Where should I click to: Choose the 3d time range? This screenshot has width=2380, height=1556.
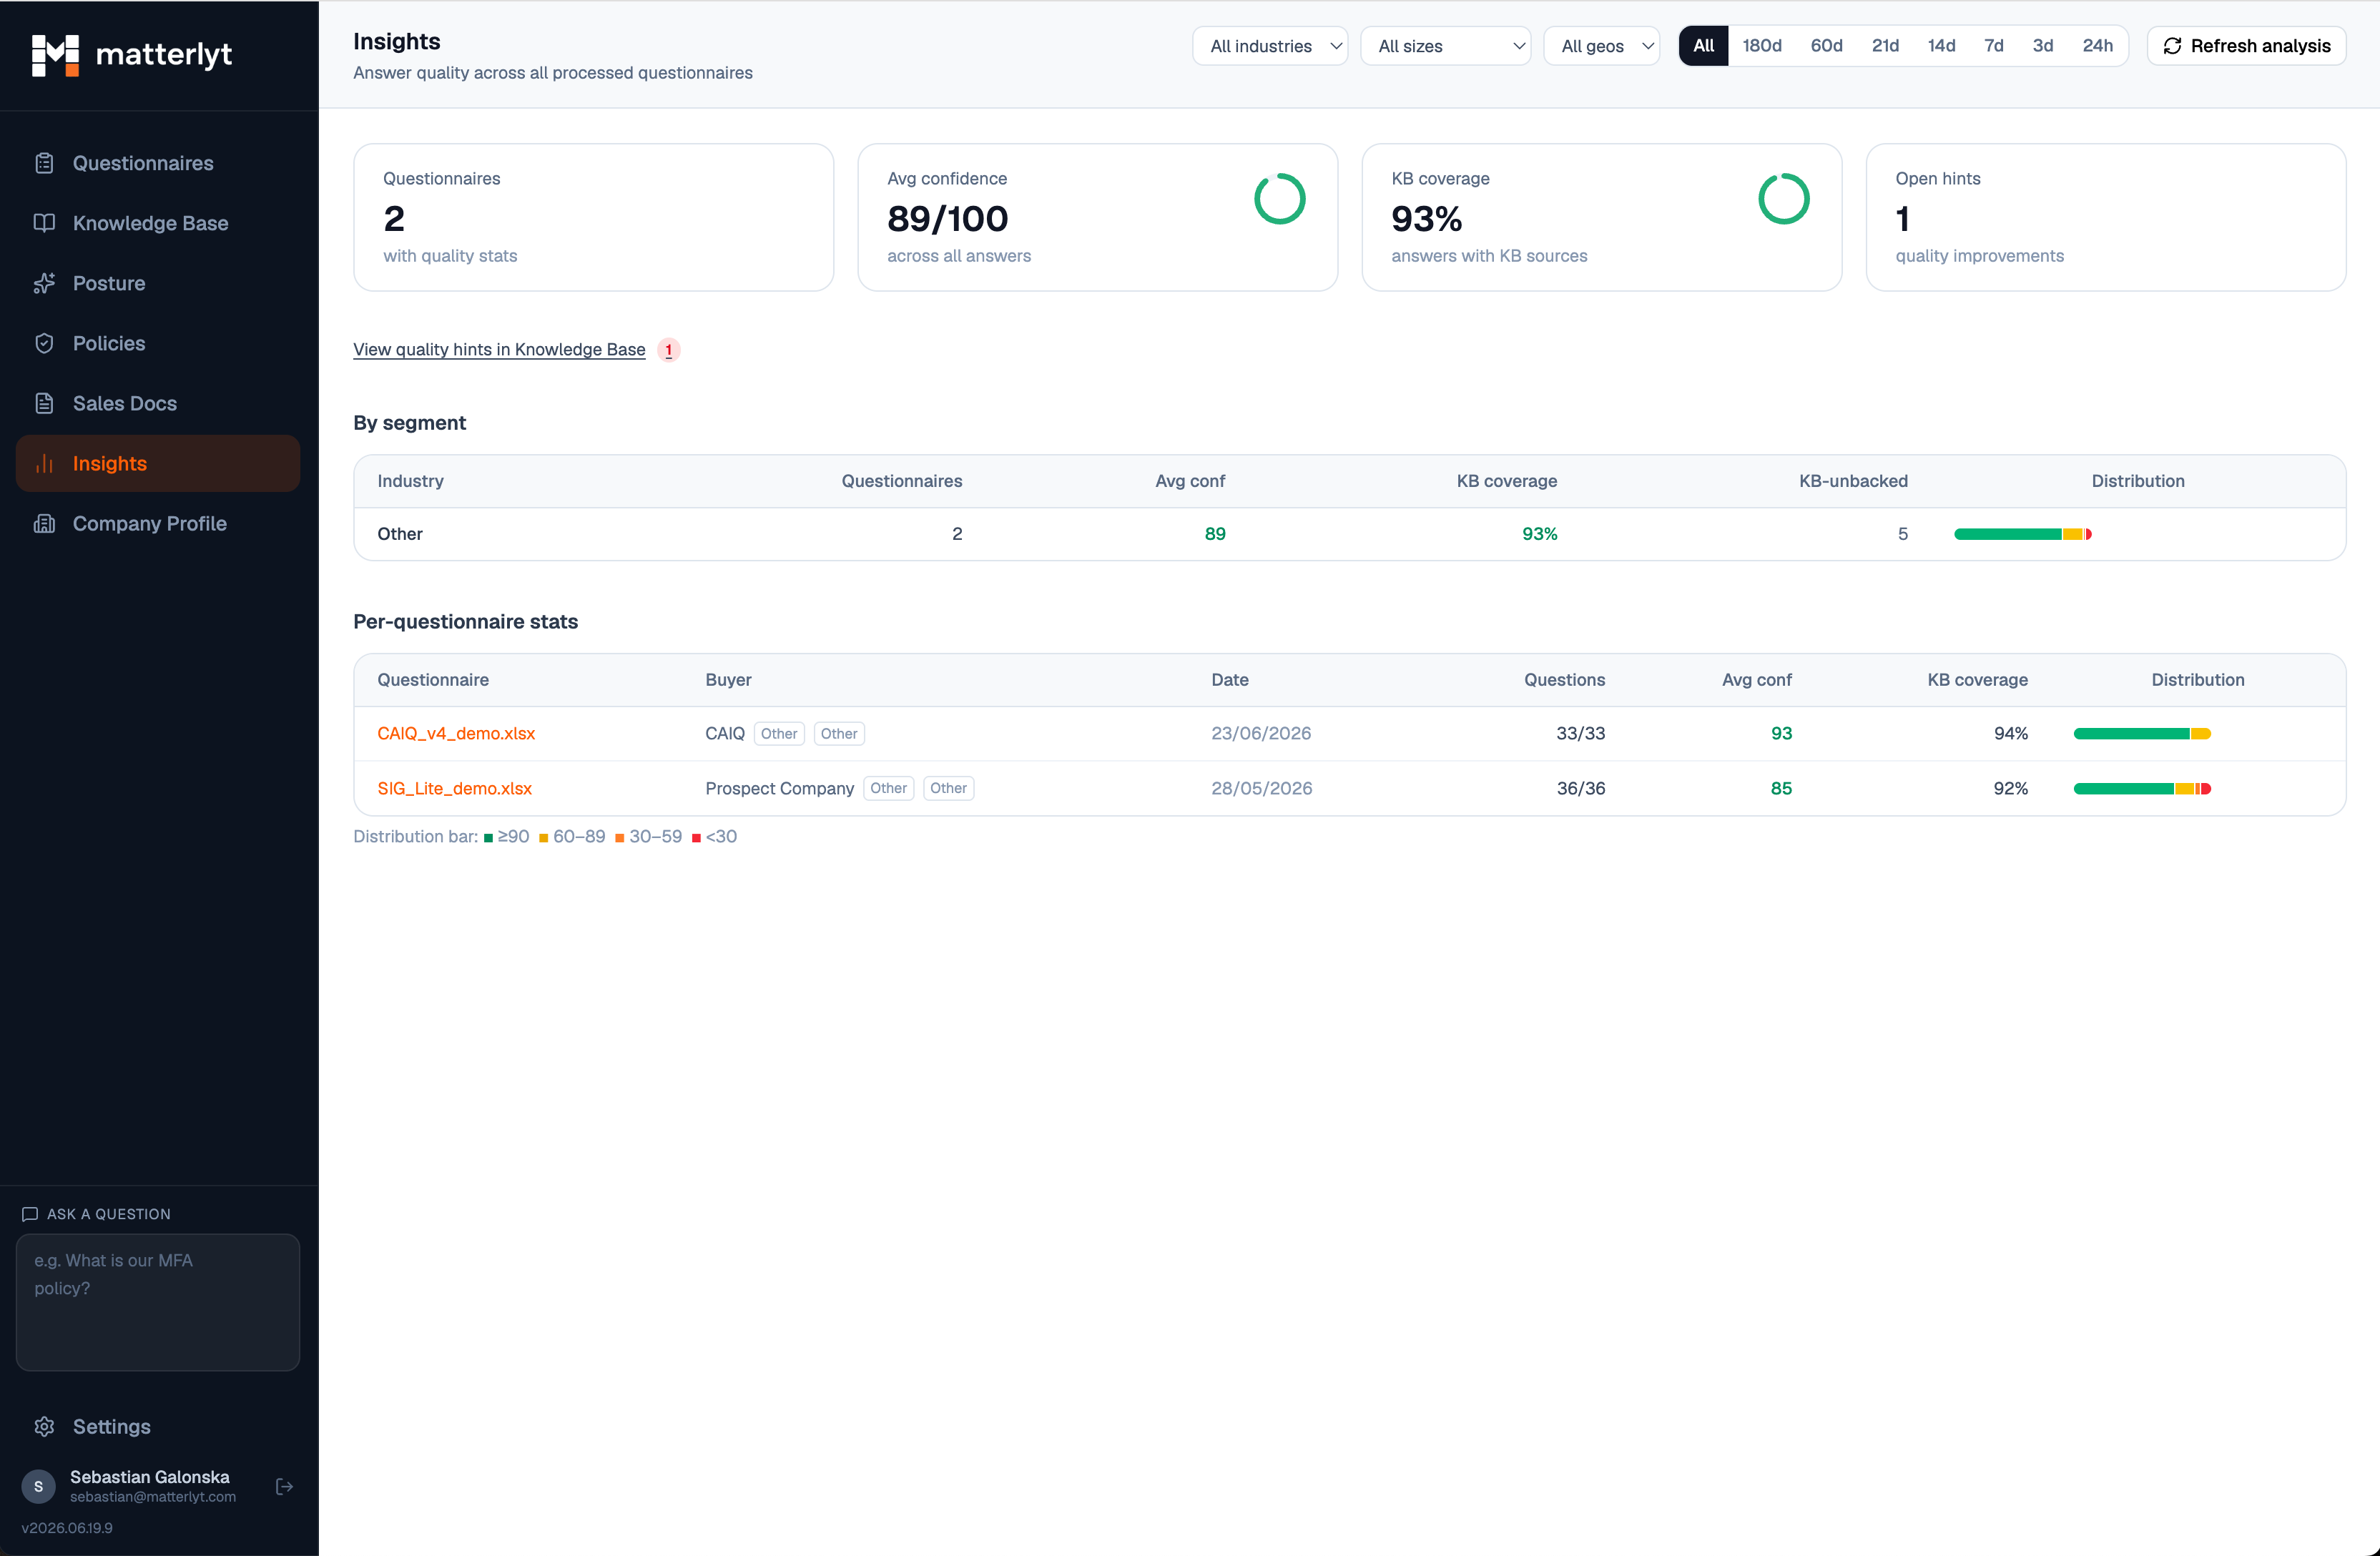coord(2042,46)
